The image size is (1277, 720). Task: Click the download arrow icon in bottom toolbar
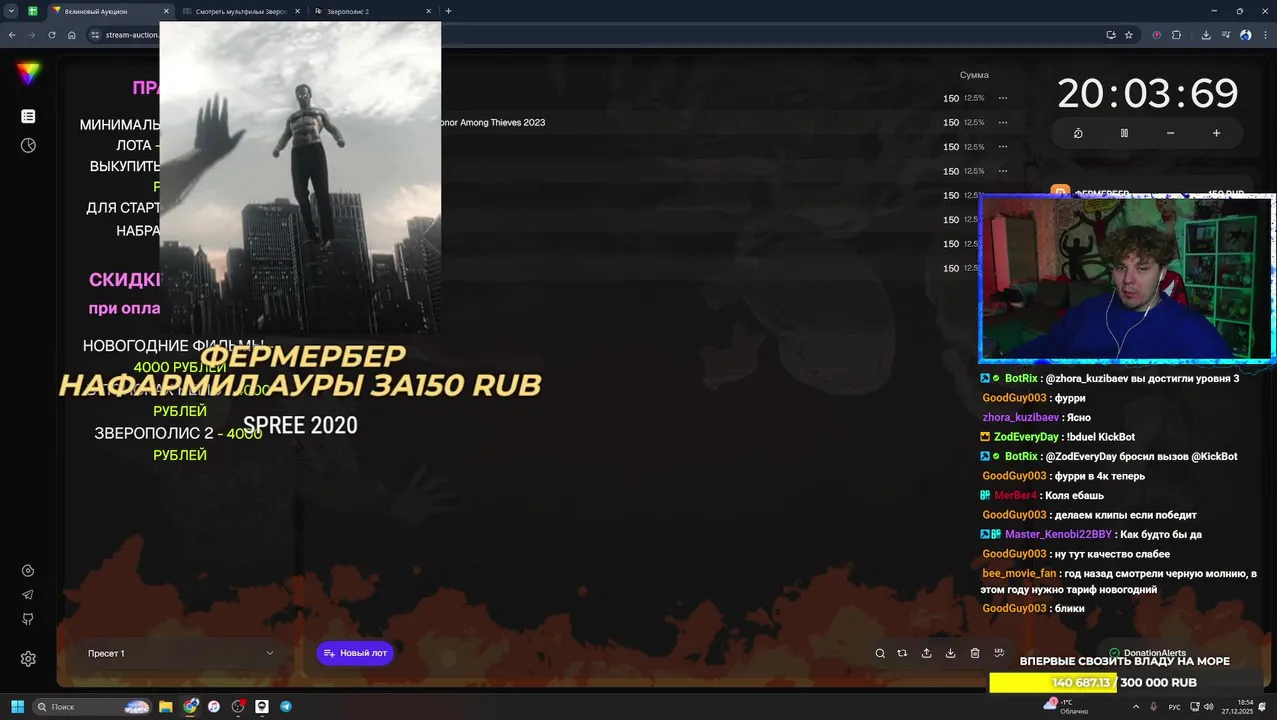950,653
